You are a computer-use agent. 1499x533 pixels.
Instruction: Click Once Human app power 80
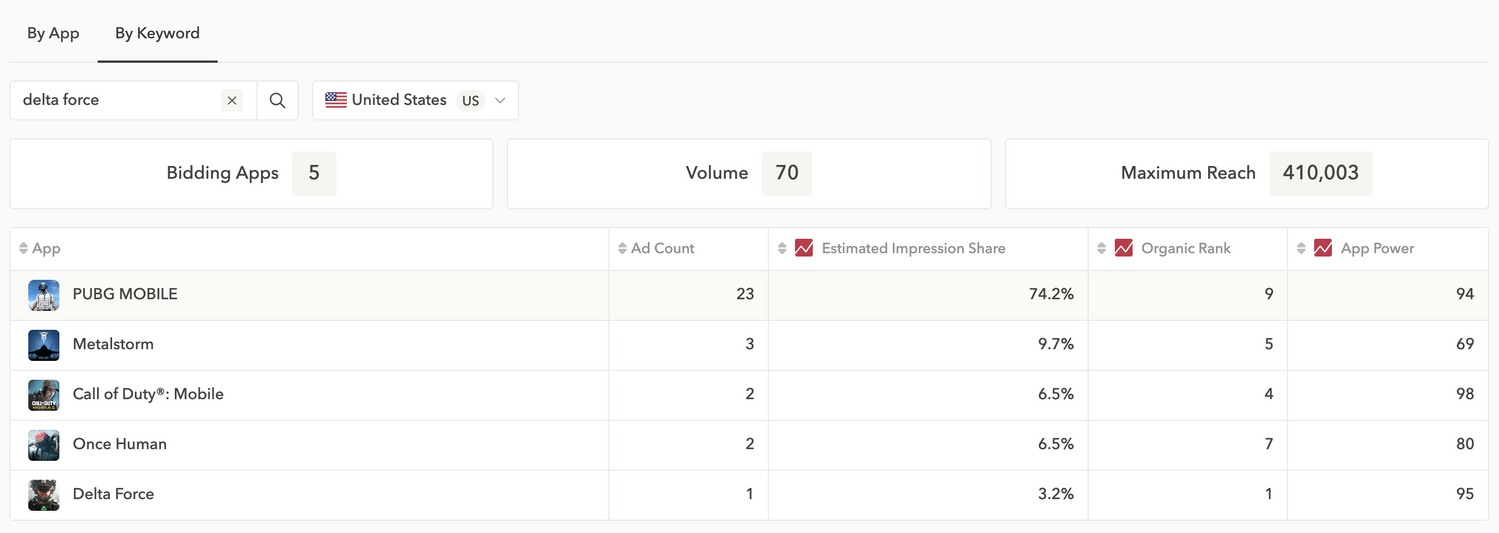click(x=1465, y=444)
